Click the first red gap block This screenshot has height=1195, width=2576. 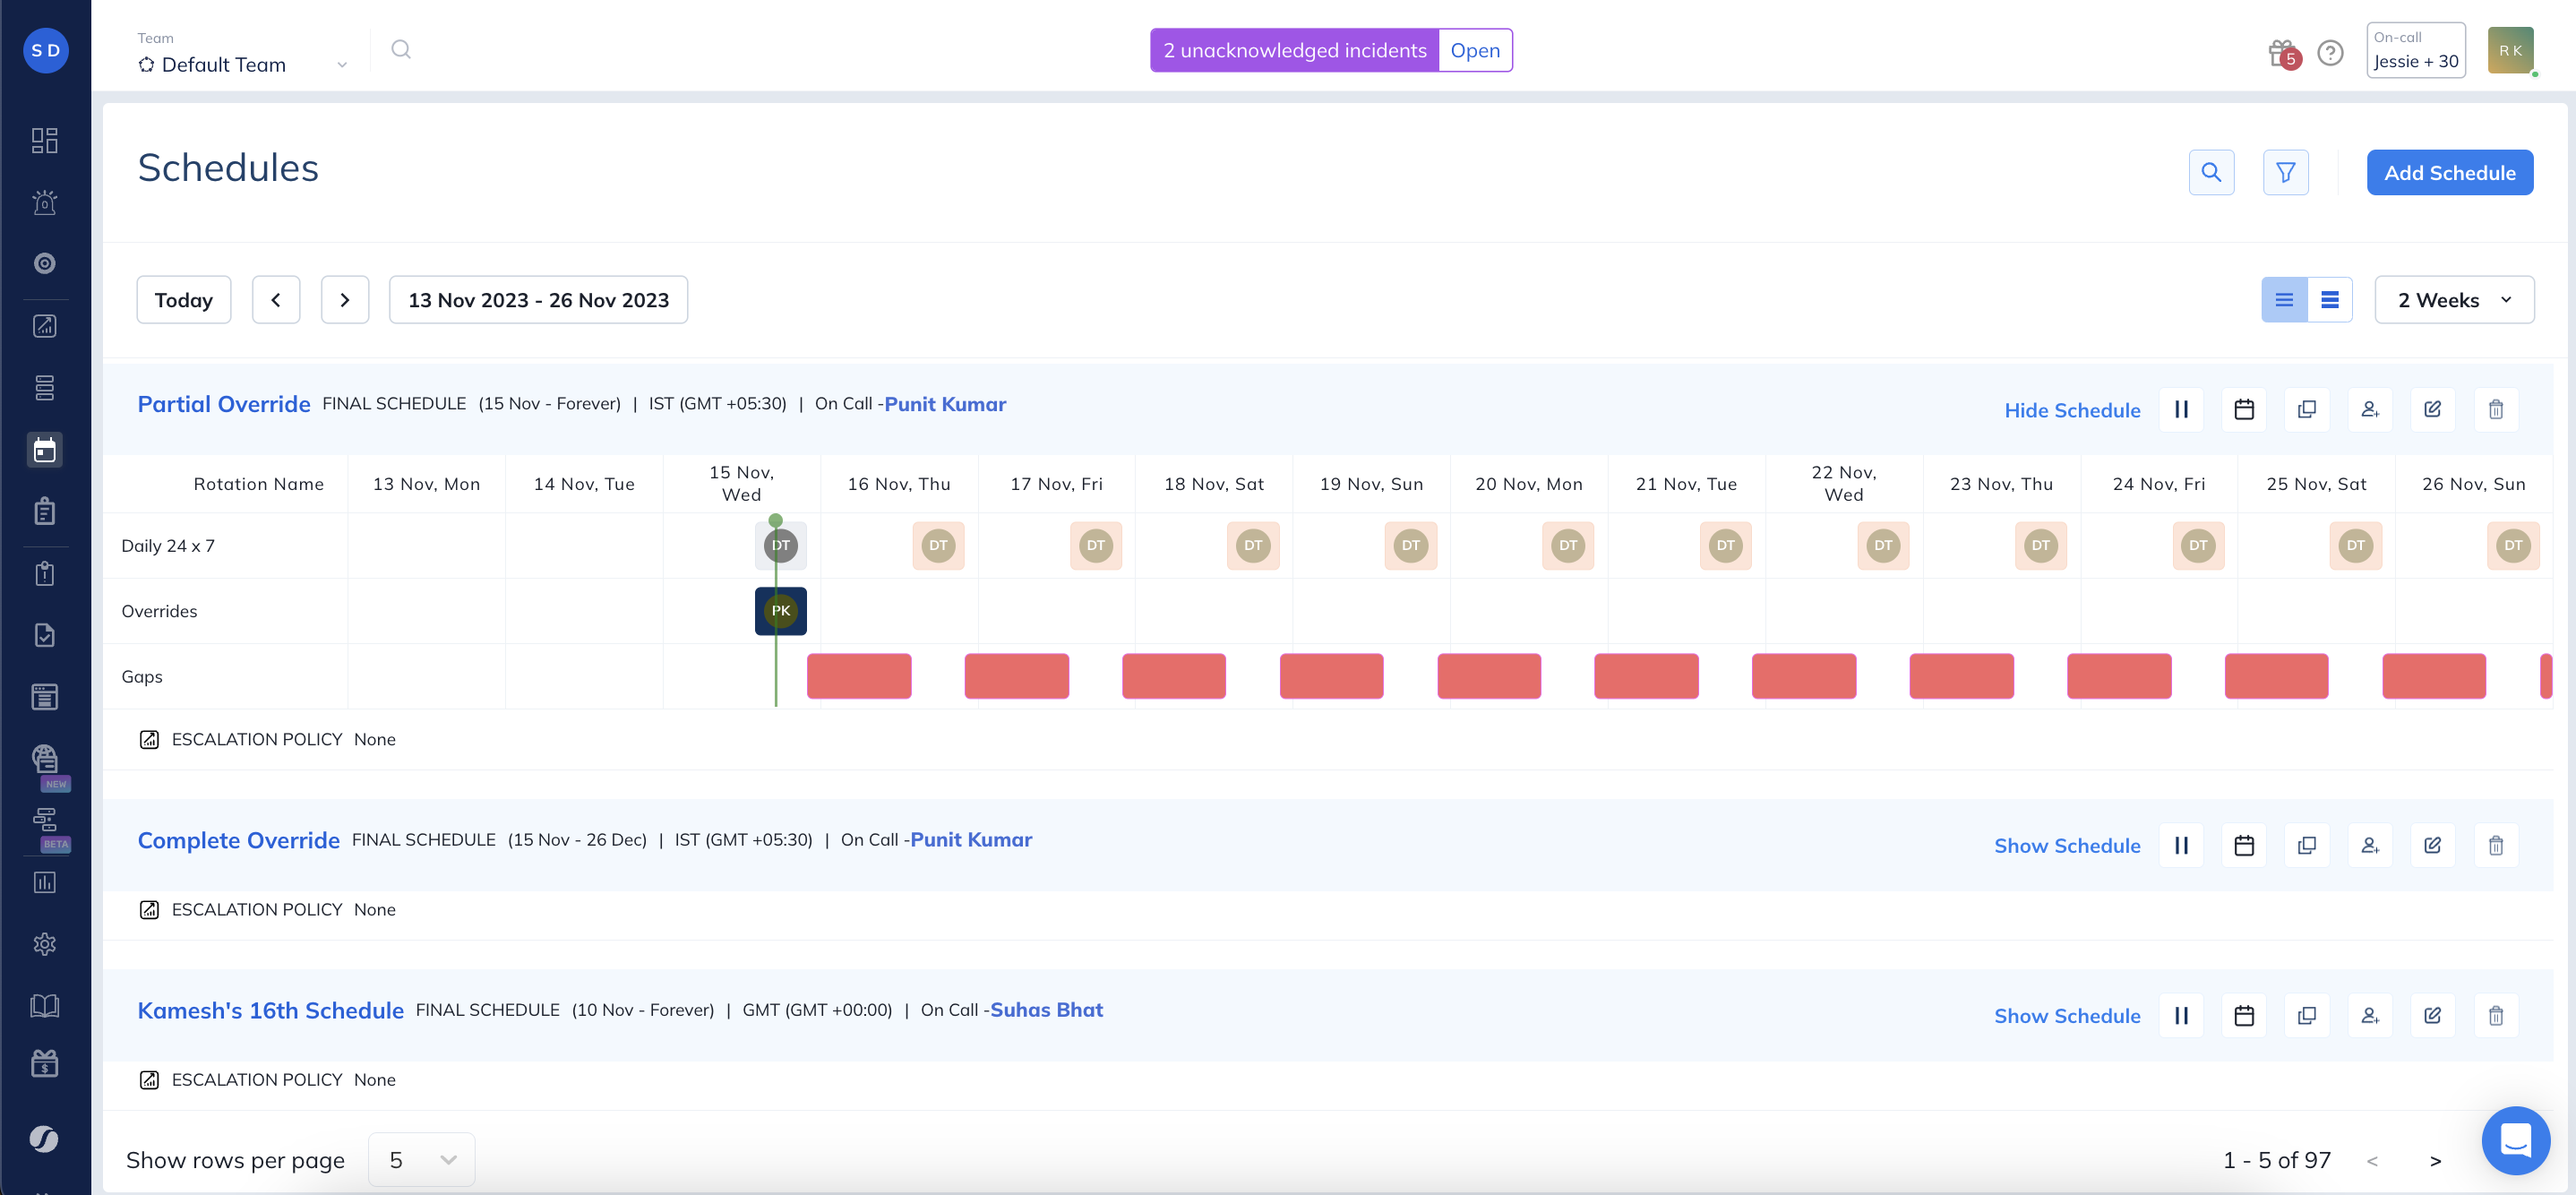[x=858, y=676]
